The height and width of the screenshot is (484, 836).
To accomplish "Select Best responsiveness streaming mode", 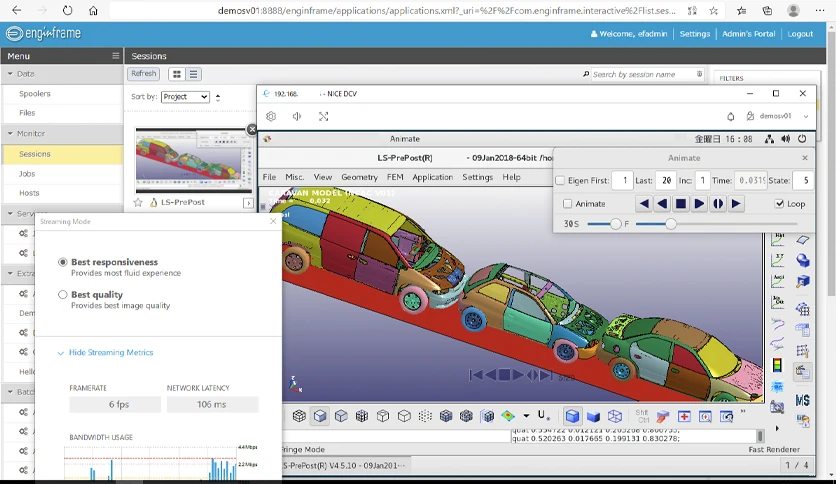I will [63, 262].
